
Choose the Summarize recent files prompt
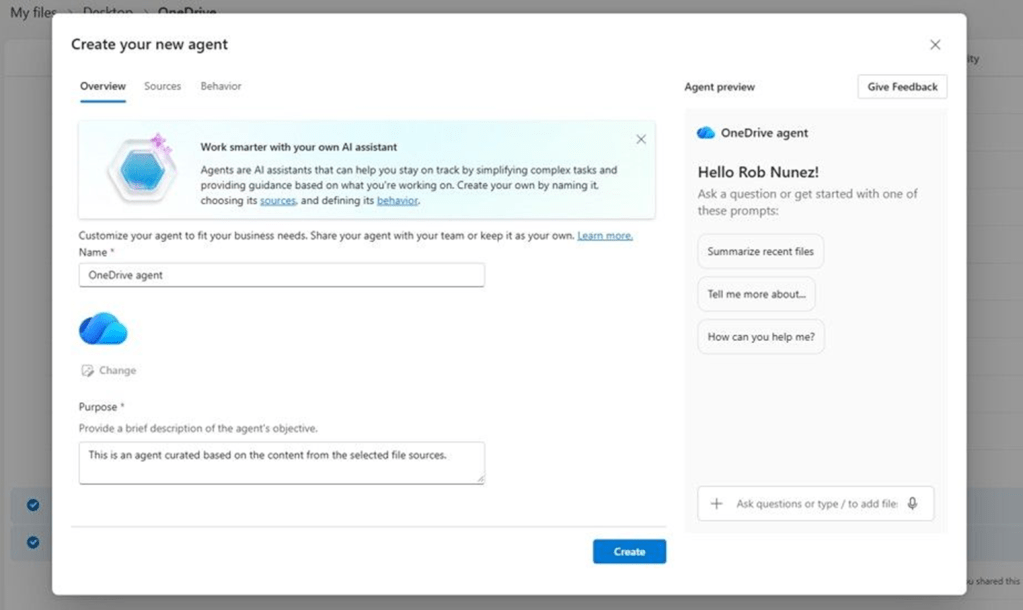[x=760, y=252]
